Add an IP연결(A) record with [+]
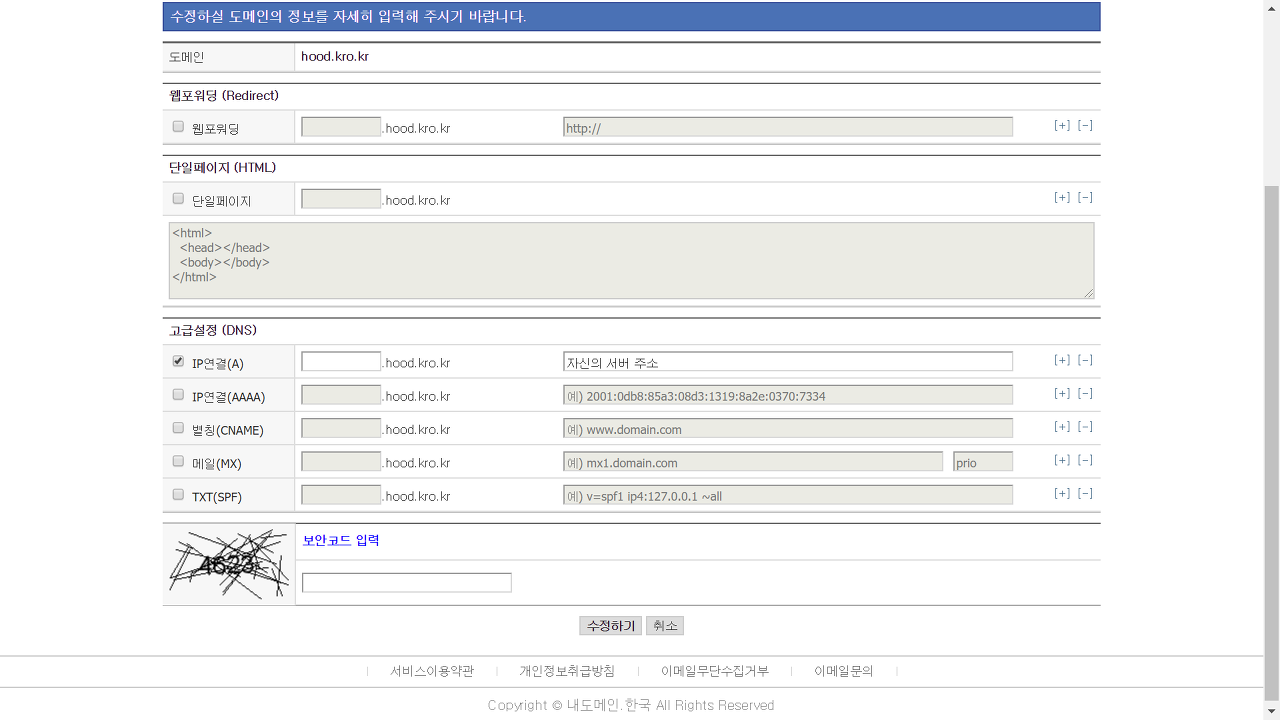 (x=1062, y=361)
